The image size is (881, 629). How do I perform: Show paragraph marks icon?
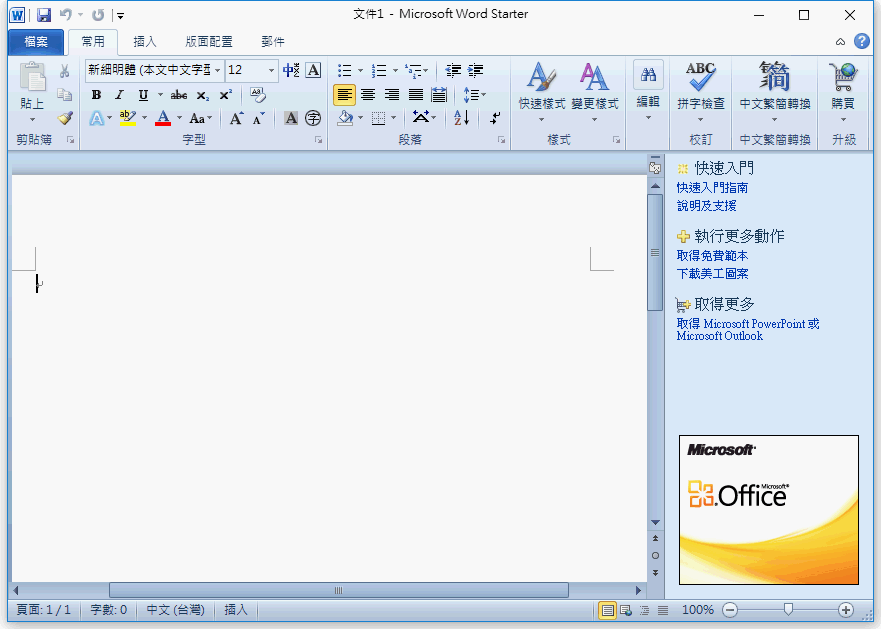495,118
